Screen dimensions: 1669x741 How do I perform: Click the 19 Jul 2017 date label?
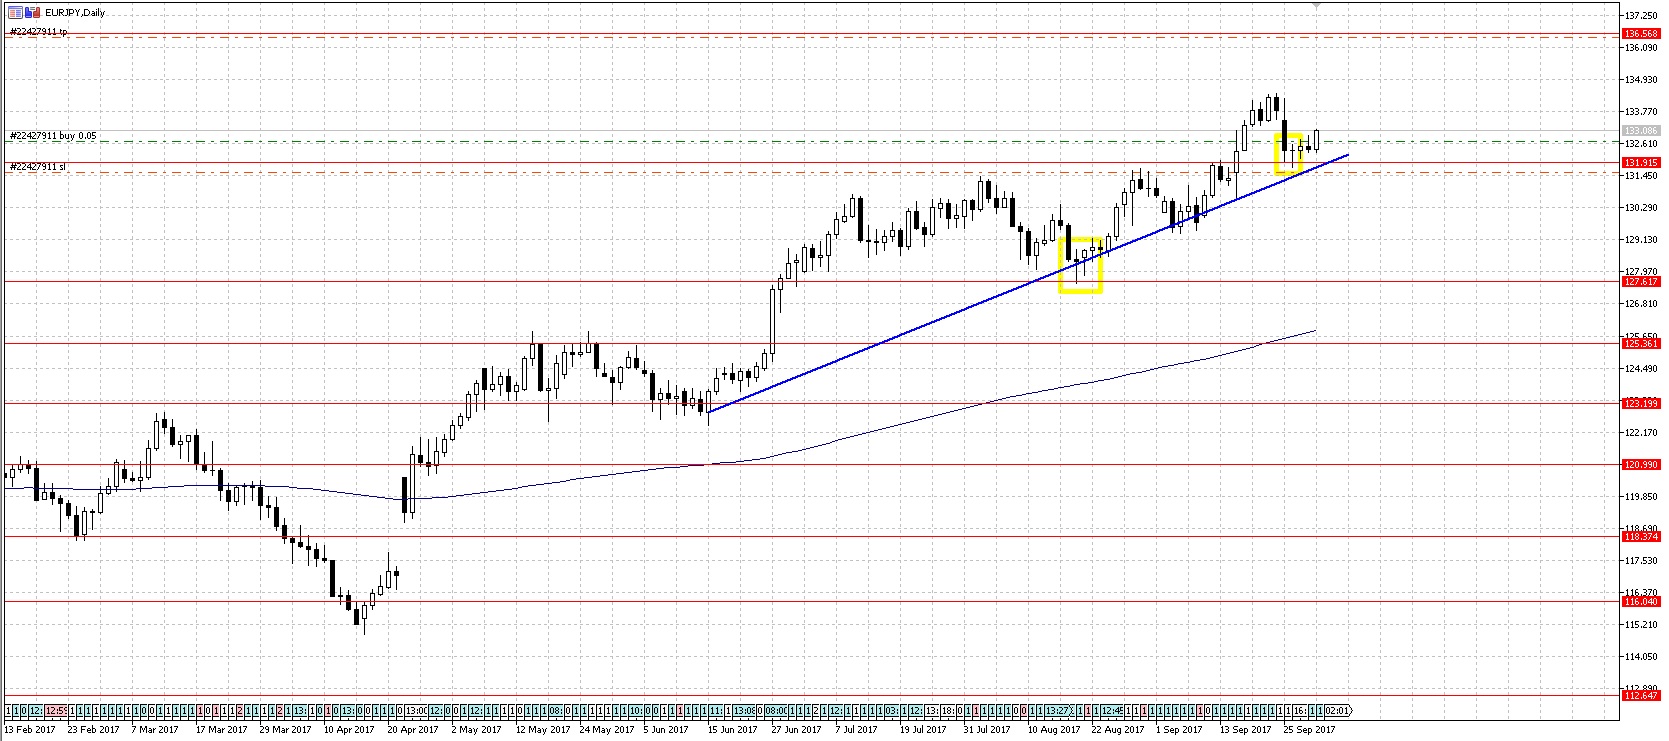point(925,729)
